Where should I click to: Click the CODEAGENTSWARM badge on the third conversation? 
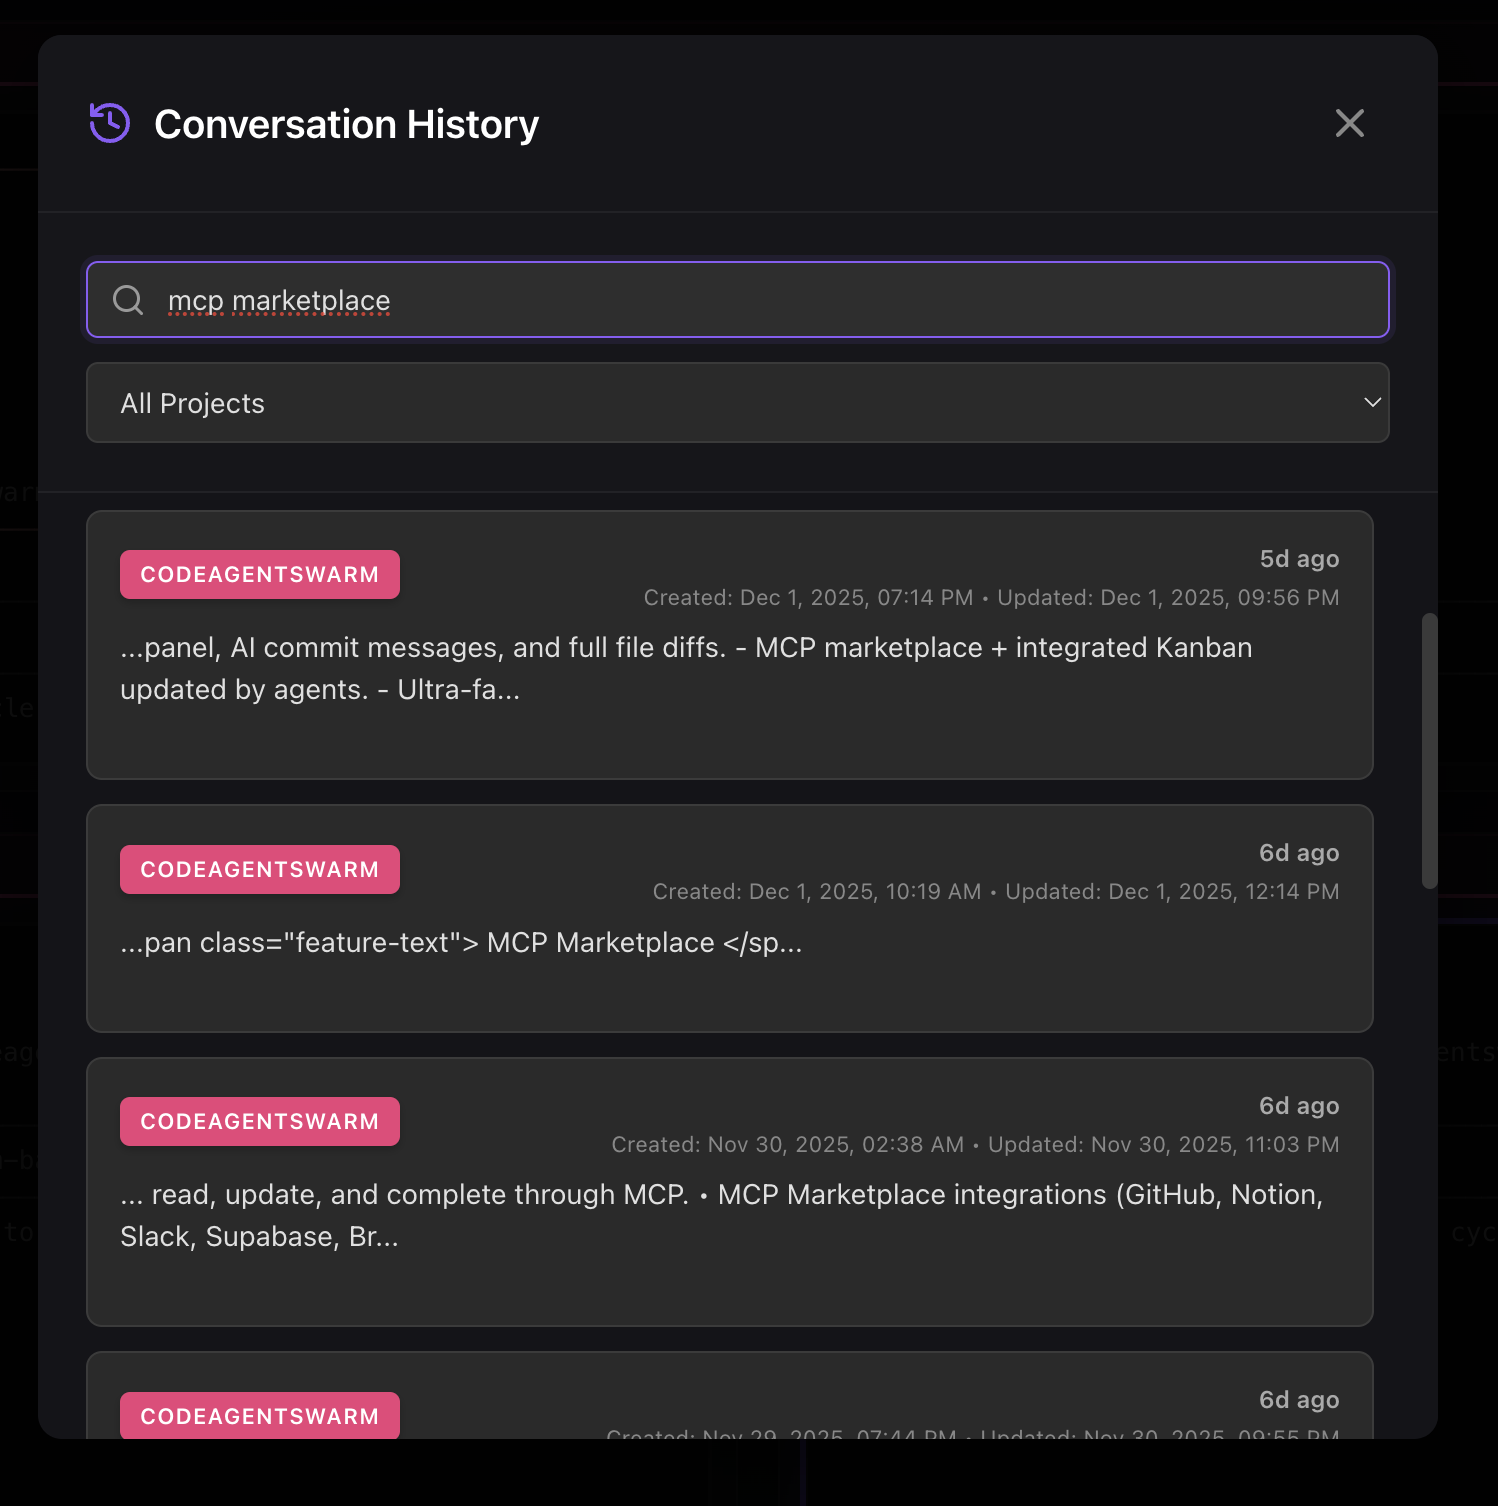tap(259, 1121)
